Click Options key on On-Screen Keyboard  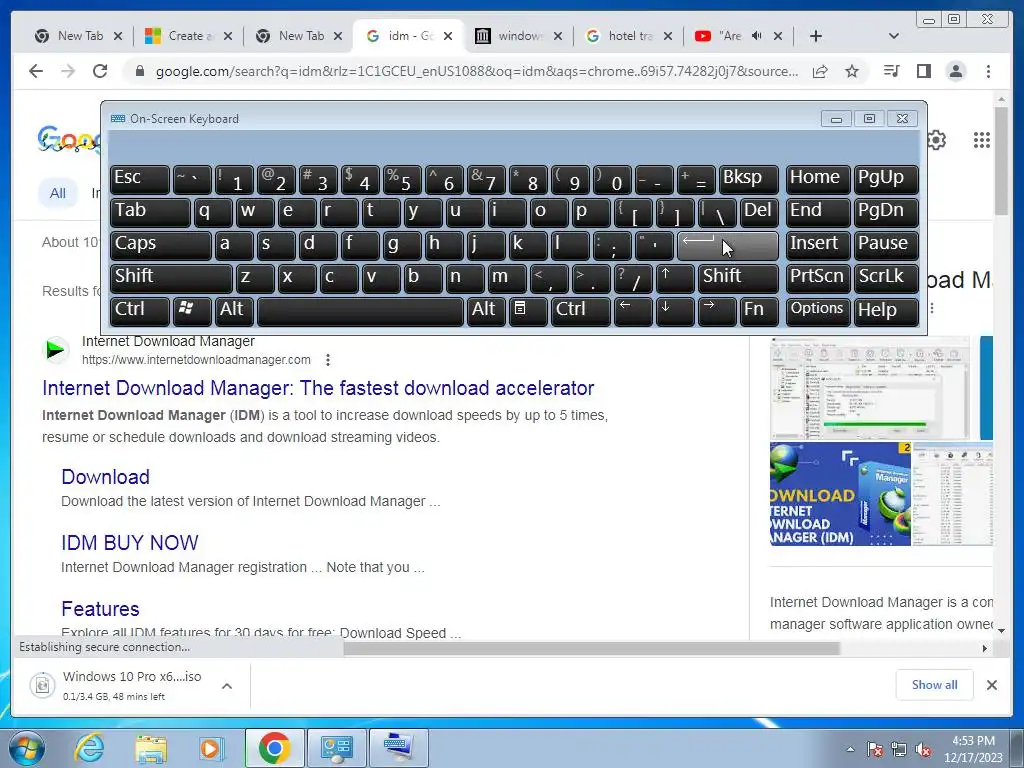(818, 311)
